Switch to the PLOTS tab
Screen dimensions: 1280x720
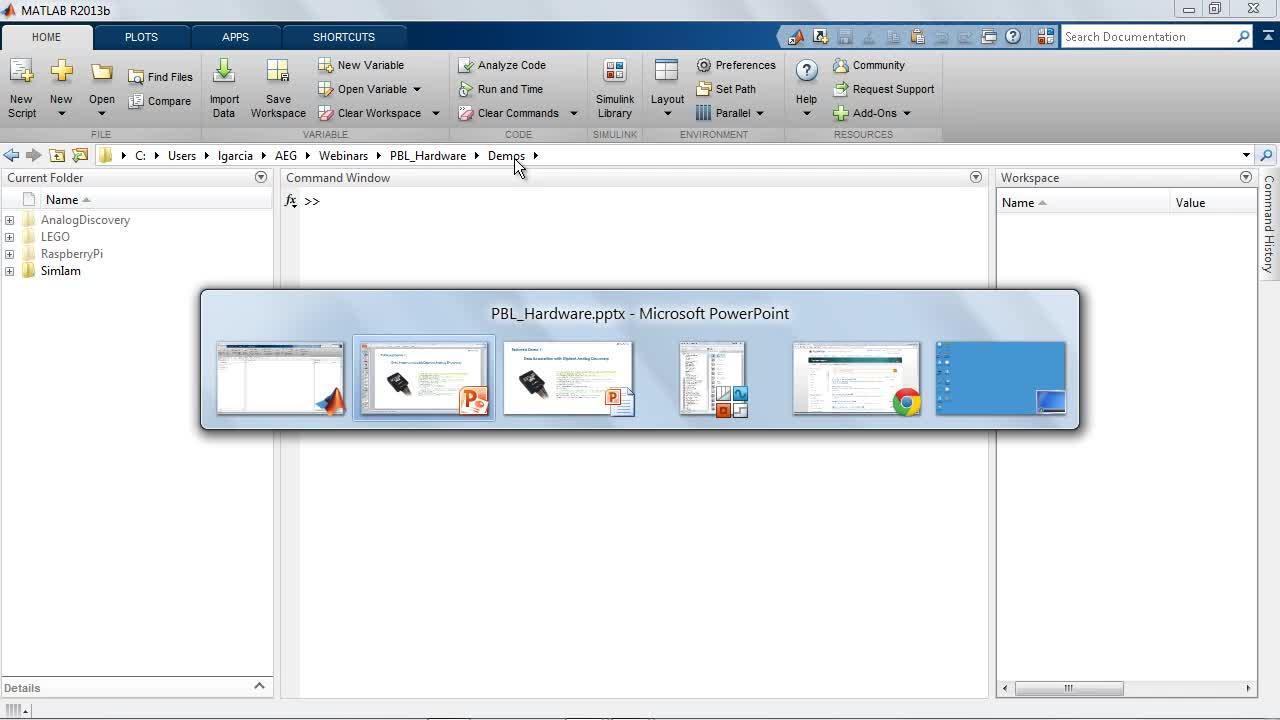(x=141, y=37)
